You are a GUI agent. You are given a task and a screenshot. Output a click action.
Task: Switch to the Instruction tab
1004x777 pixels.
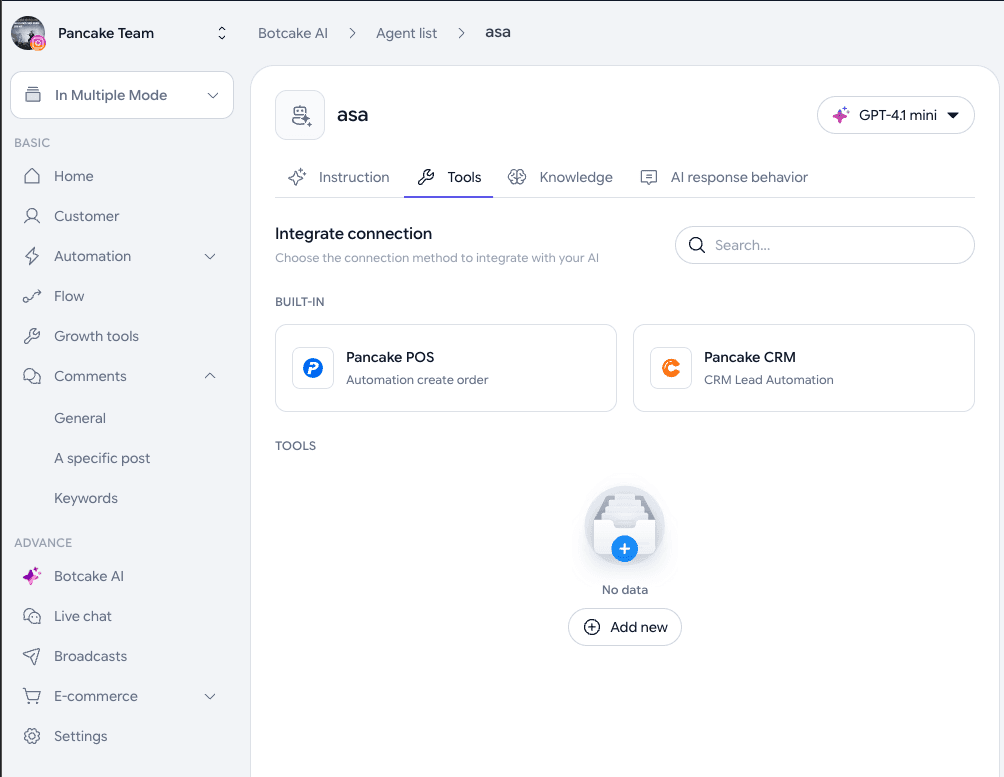click(x=339, y=177)
